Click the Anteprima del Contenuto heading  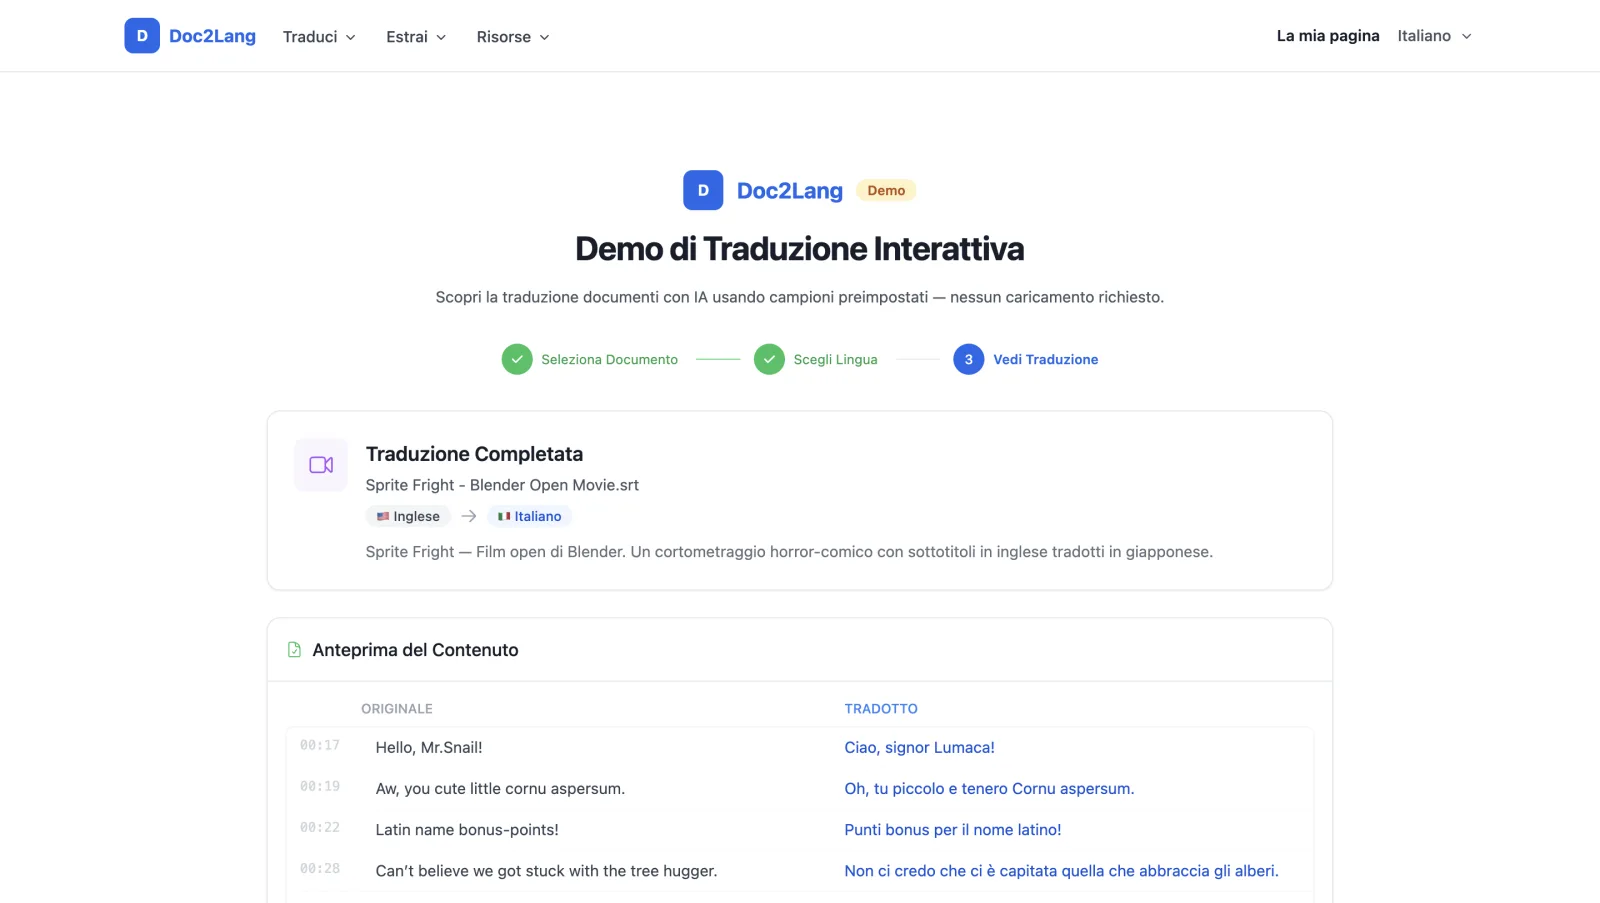pyautogui.click(x=415, y=650)
